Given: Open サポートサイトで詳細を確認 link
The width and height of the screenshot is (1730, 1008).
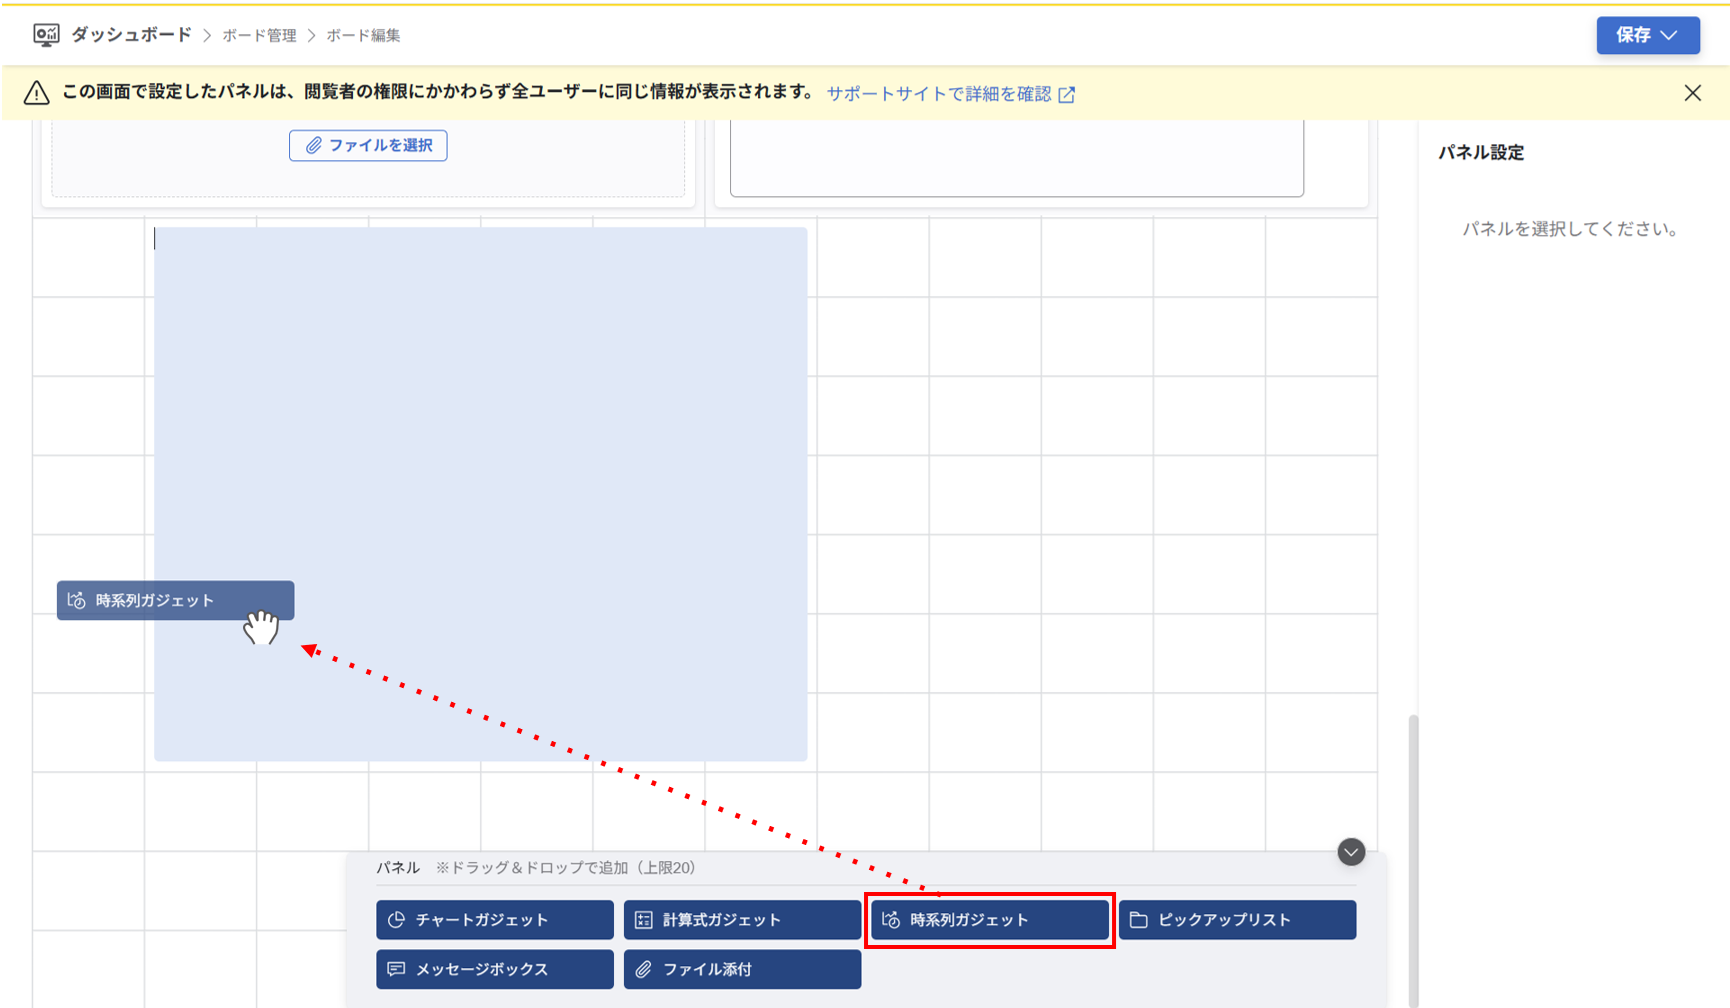Looking at the screenshot, I should [x=938, y=93].
